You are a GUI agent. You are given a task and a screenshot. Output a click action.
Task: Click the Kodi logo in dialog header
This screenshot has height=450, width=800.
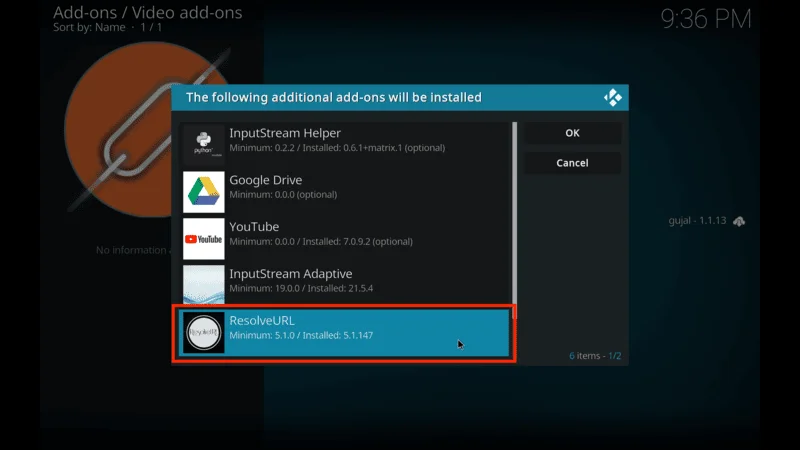click(613, 97)
